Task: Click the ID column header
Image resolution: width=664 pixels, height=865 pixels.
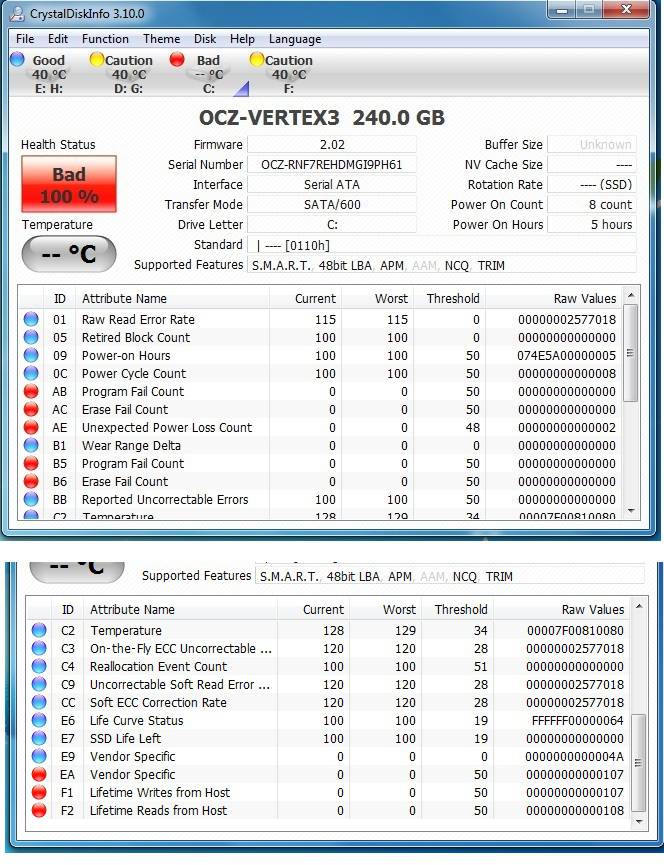Action: coord(60,298)
